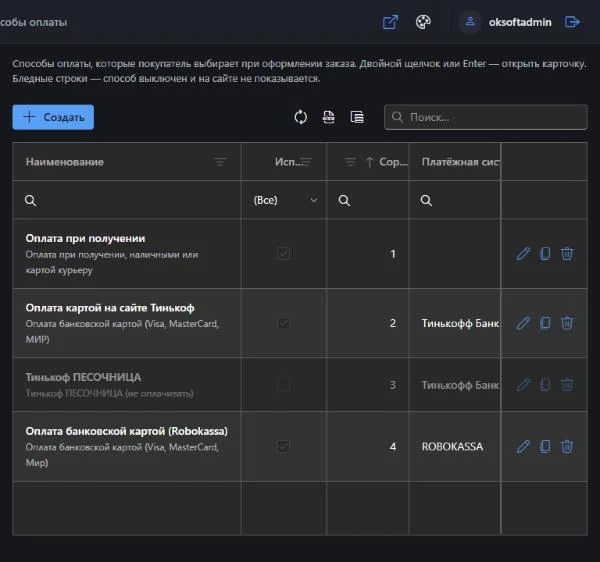600x562 pixels.
Task: Delete Оплата при получении row
Action: click(x=567, y=254)
